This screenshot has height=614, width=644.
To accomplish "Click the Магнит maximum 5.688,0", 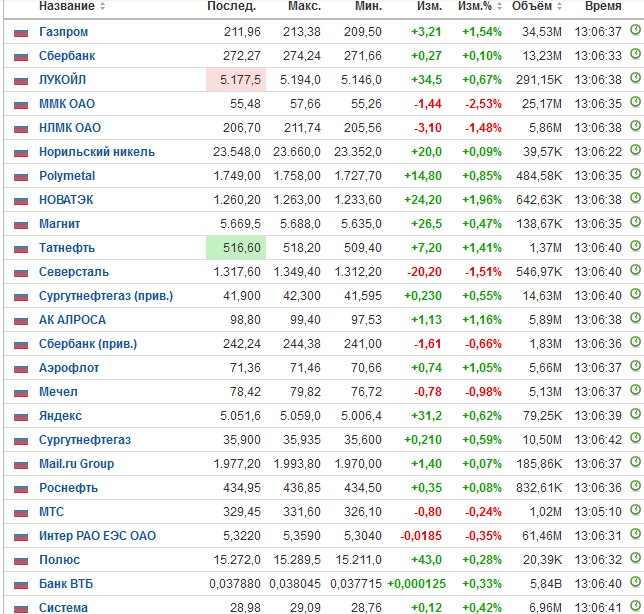I will (300, 224).
